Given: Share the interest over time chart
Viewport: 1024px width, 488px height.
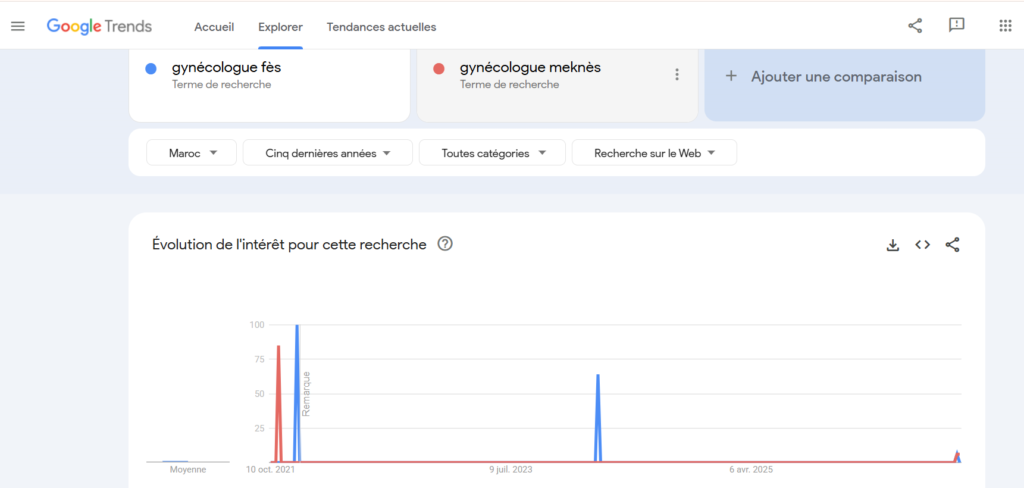Looking at the screenshot, I should click(952, 245).
